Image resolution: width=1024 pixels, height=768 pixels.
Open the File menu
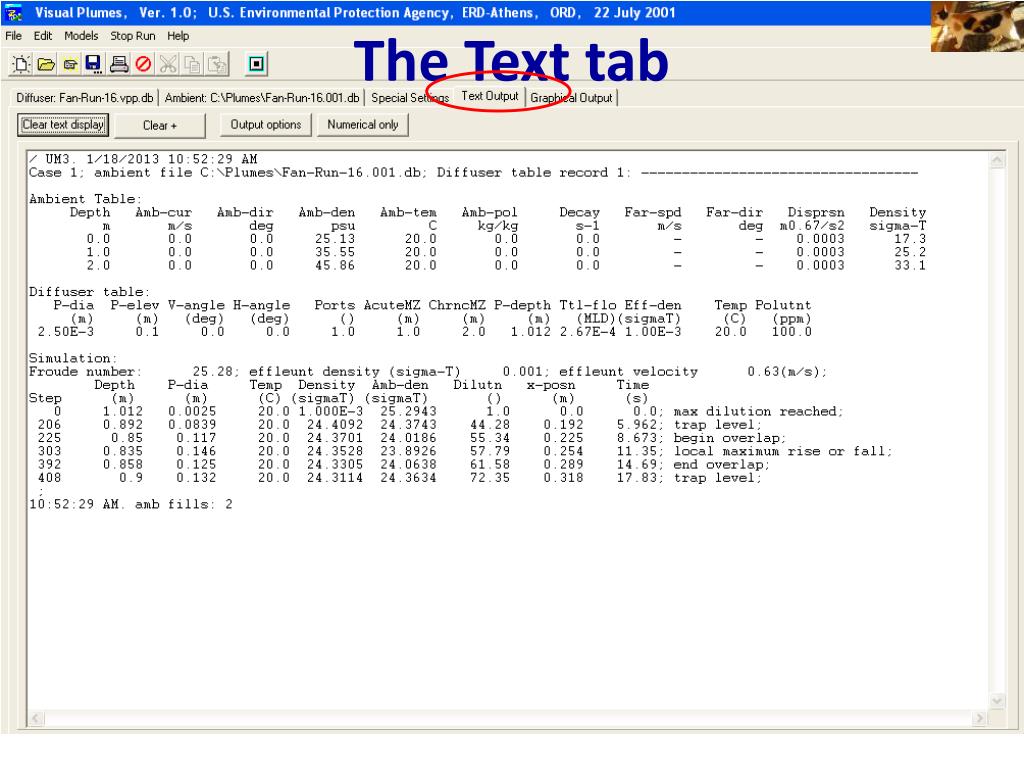pyautogui.click(x=14, y=36)
